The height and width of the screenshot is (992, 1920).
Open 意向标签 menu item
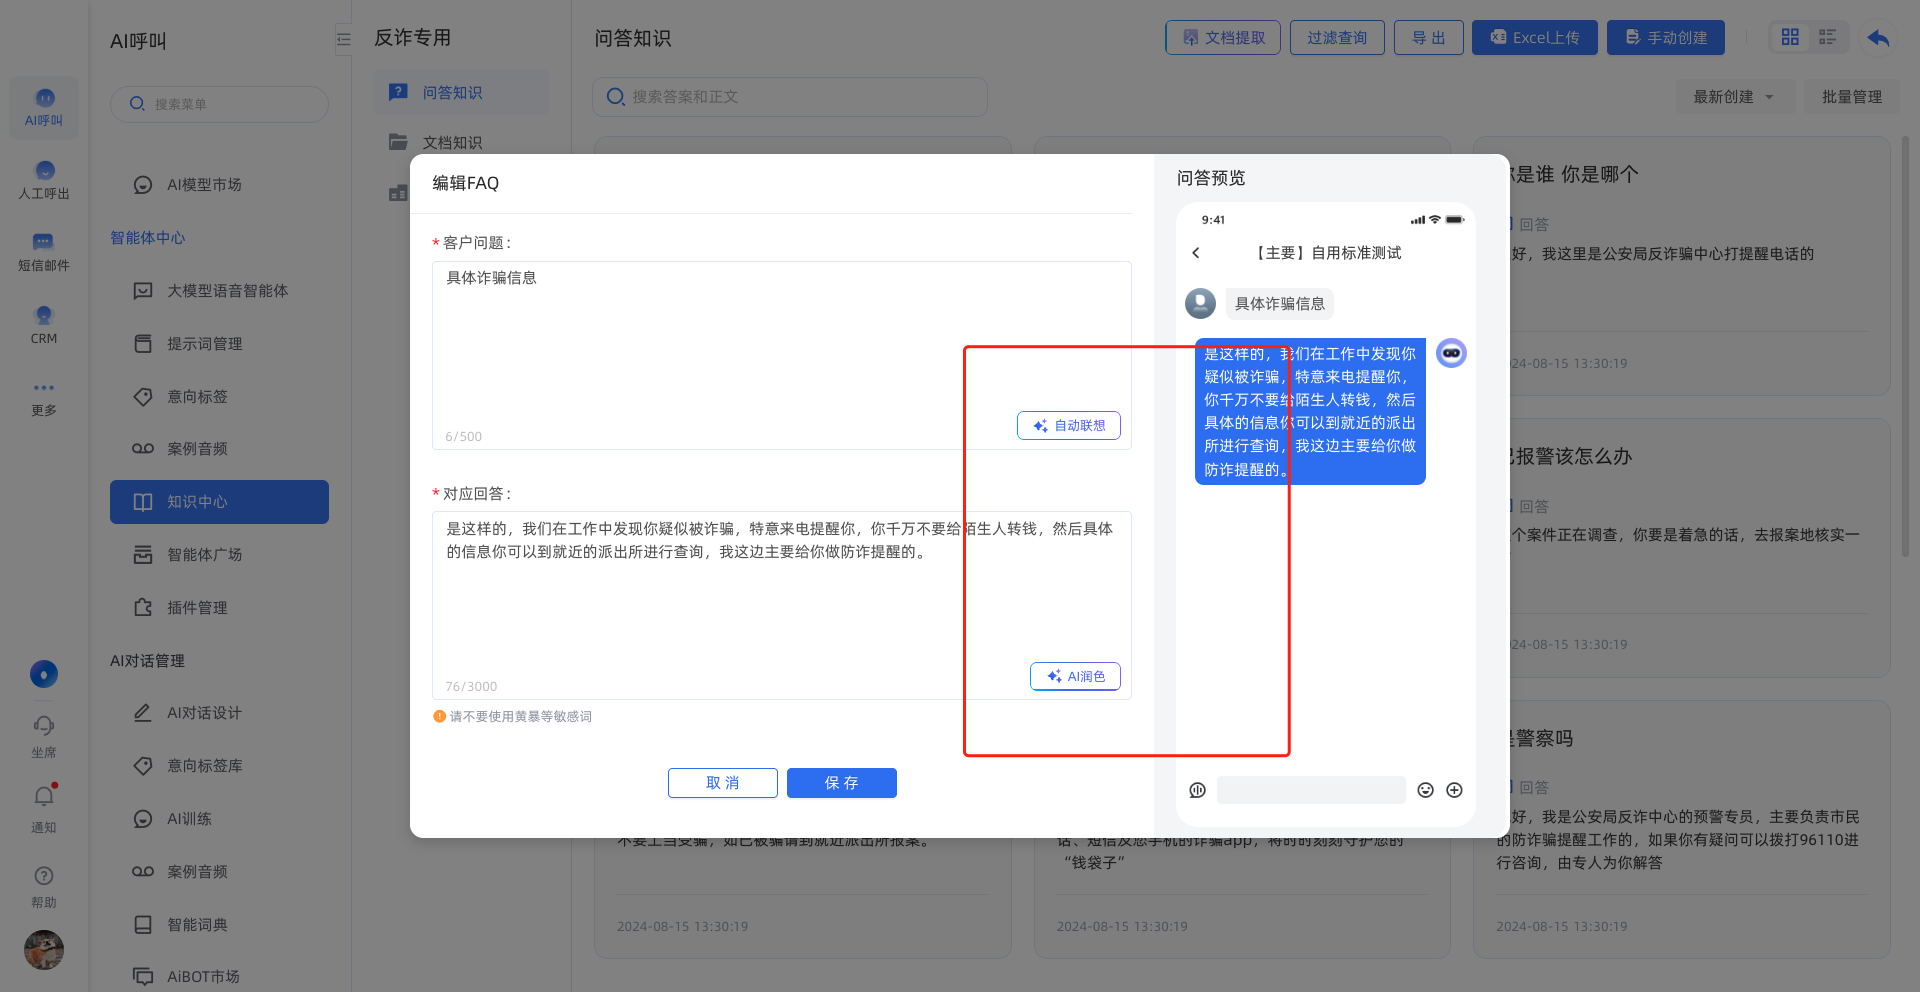coord(219,396)
